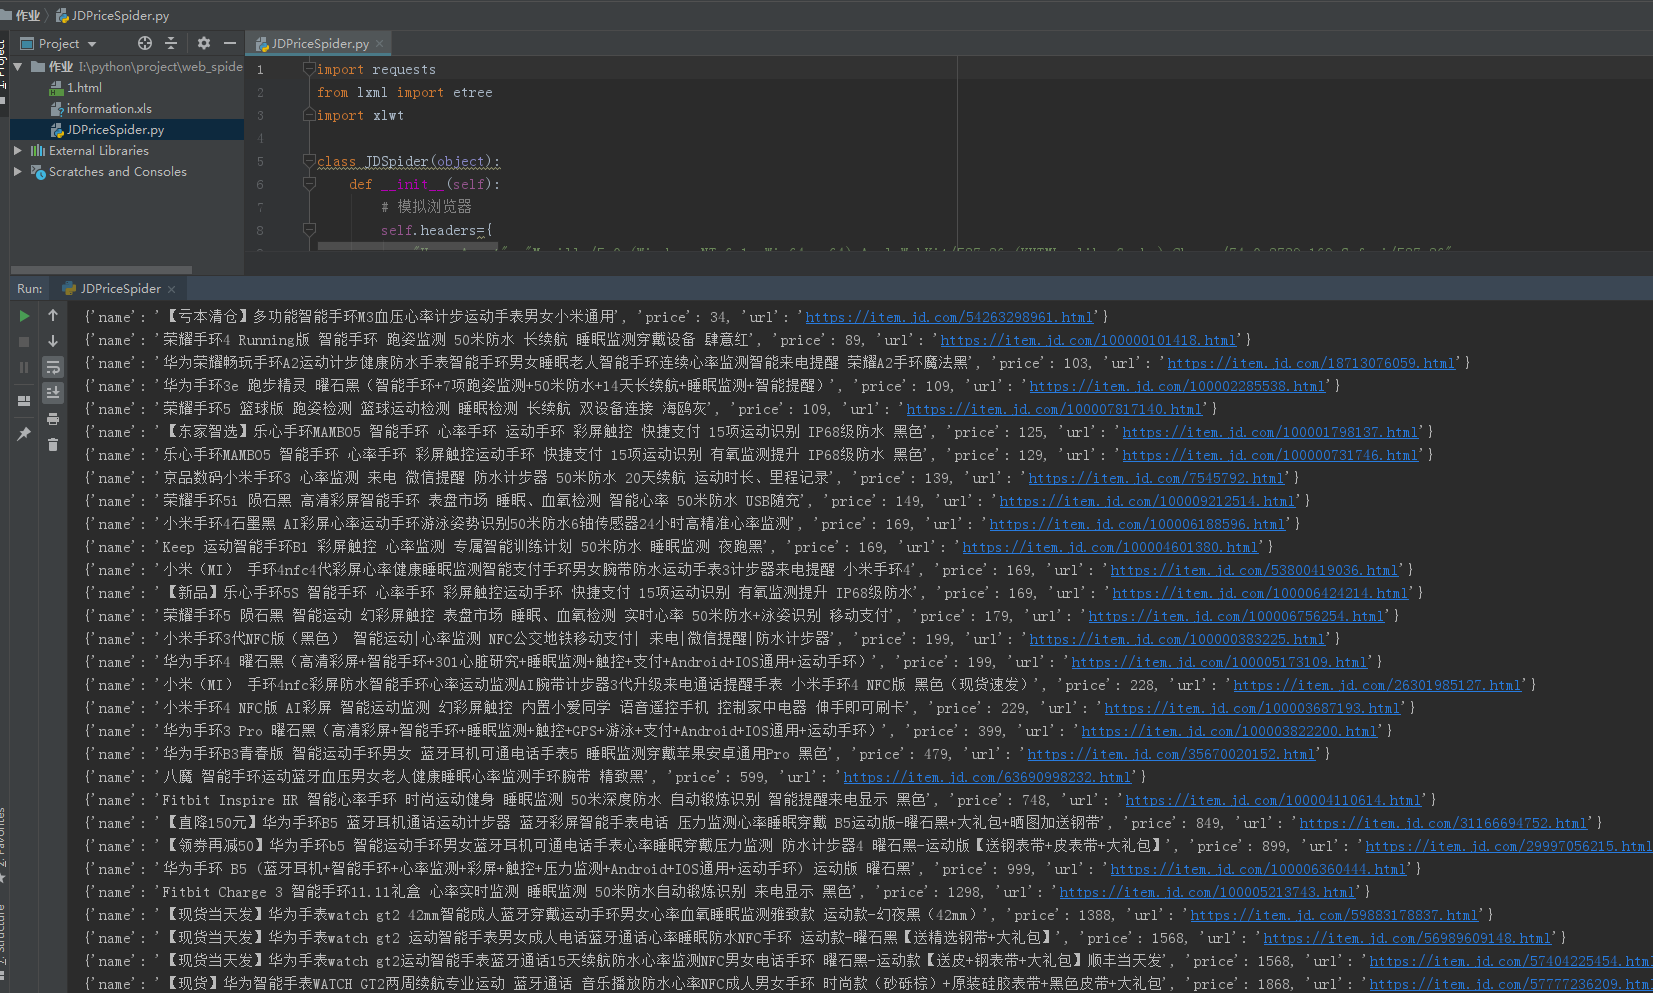
Task: Open Project panel settings gear
Action: click(x=204, y=43)
